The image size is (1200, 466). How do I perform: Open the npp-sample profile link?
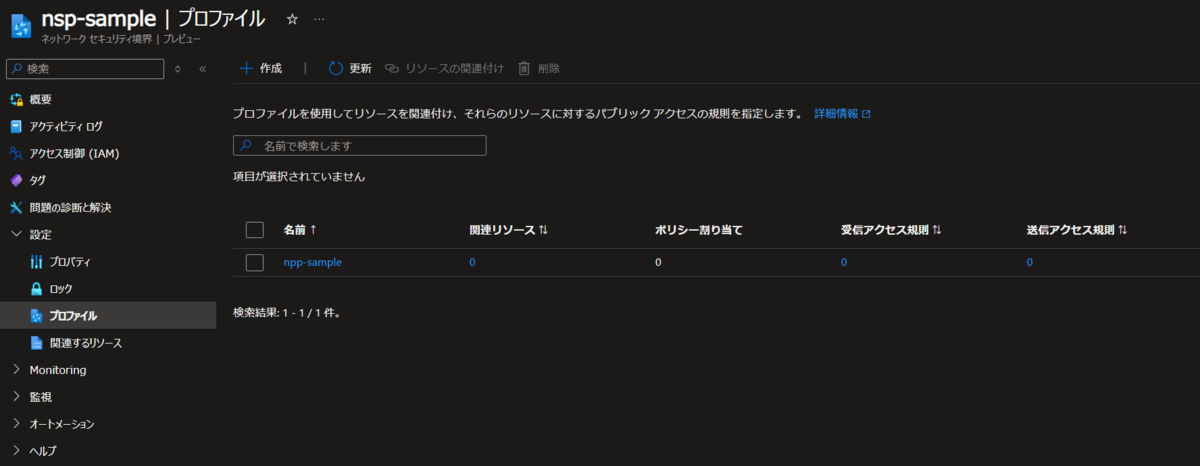(313, 262)
